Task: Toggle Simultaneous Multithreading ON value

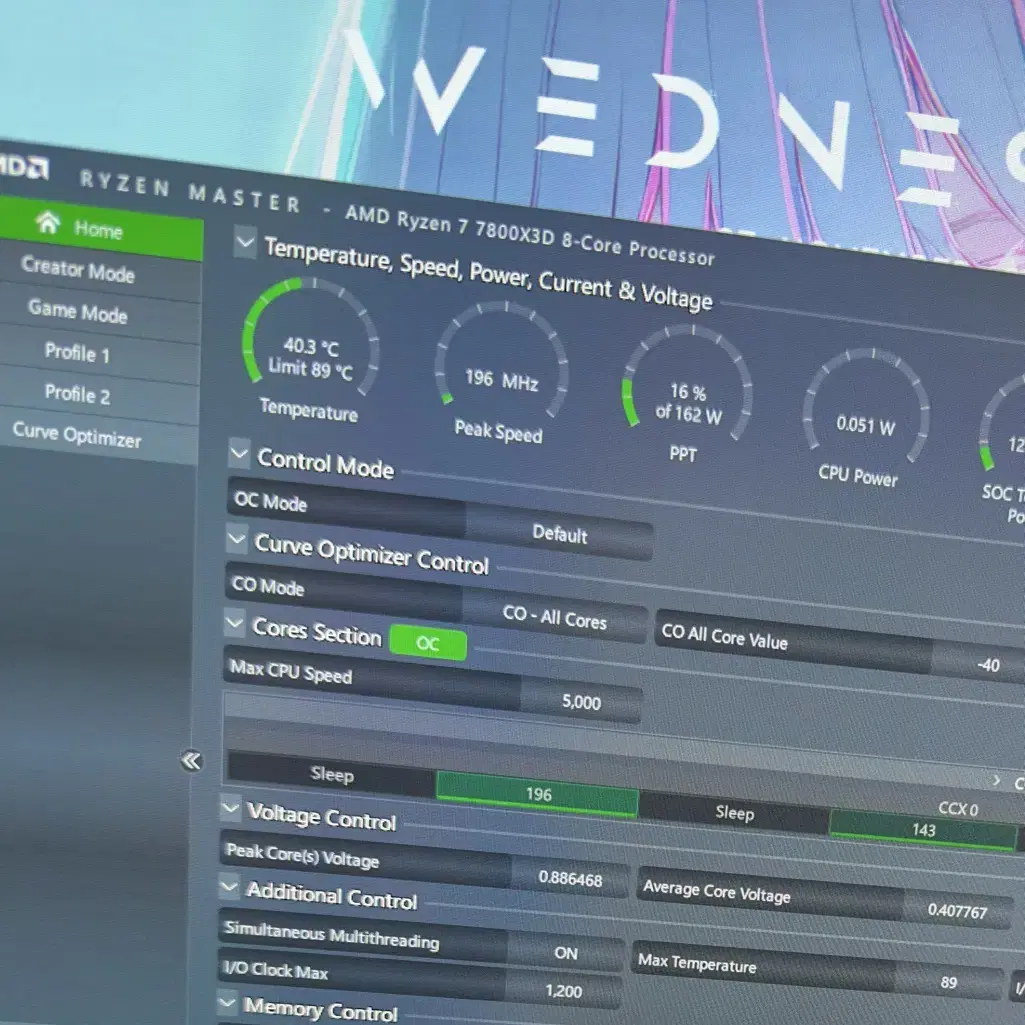Action: point(565,952)
